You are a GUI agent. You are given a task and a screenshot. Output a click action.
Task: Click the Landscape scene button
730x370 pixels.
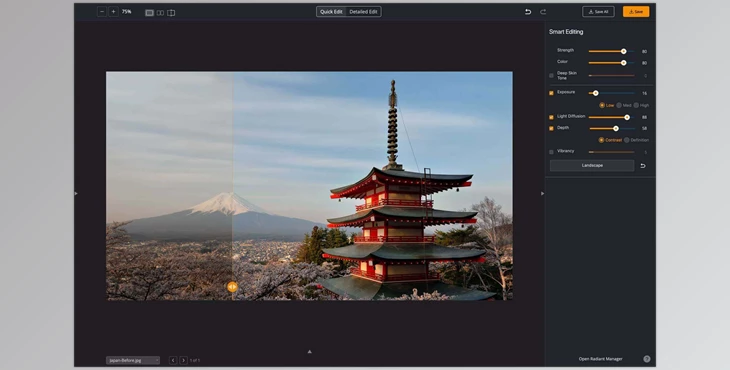pyautogui.click(x=592, y=165)
